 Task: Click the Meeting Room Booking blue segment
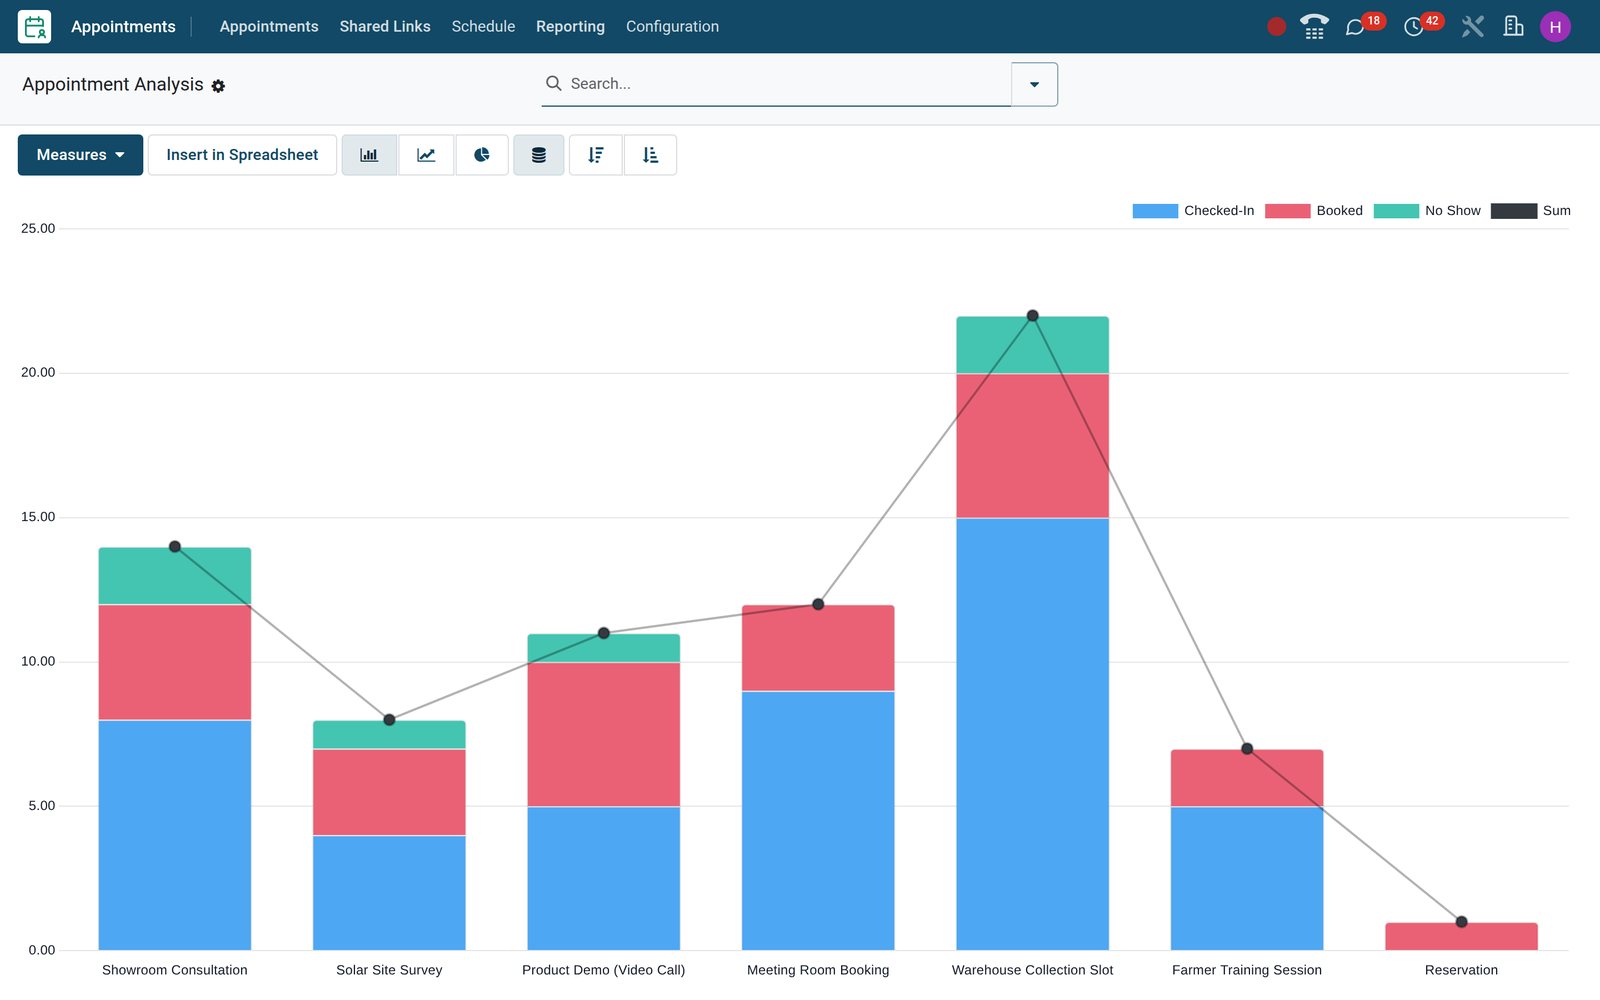(818, 821)
